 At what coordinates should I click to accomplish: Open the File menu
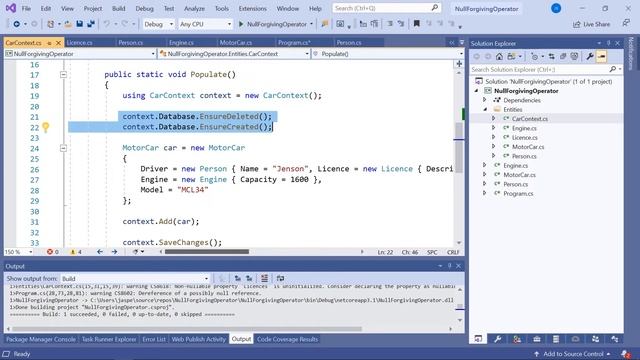click(x=26, y=8)
